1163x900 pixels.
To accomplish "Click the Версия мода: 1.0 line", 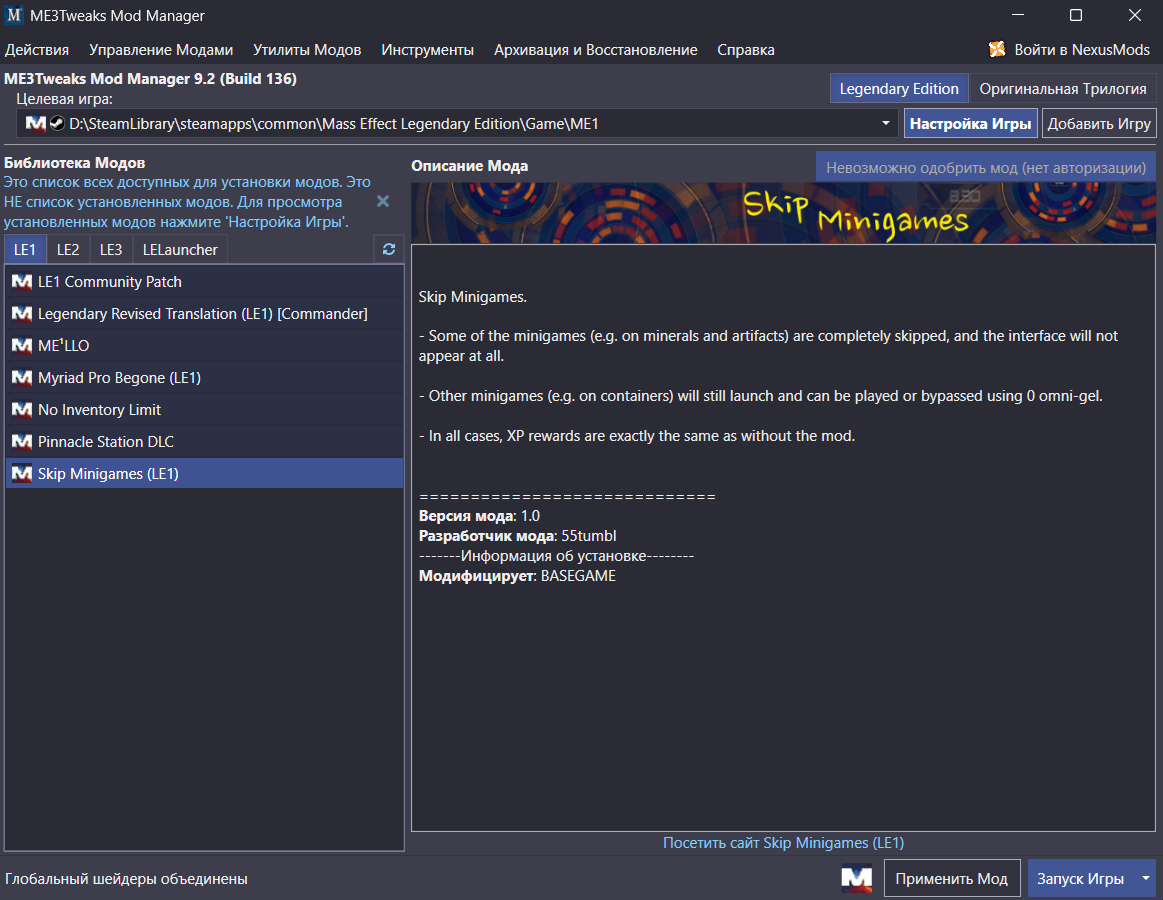I will pos(479,516).
